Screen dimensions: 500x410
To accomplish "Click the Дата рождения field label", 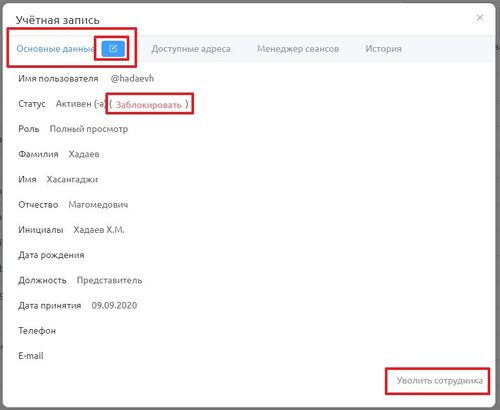I will pyautogui.click(x=51, y=255).
